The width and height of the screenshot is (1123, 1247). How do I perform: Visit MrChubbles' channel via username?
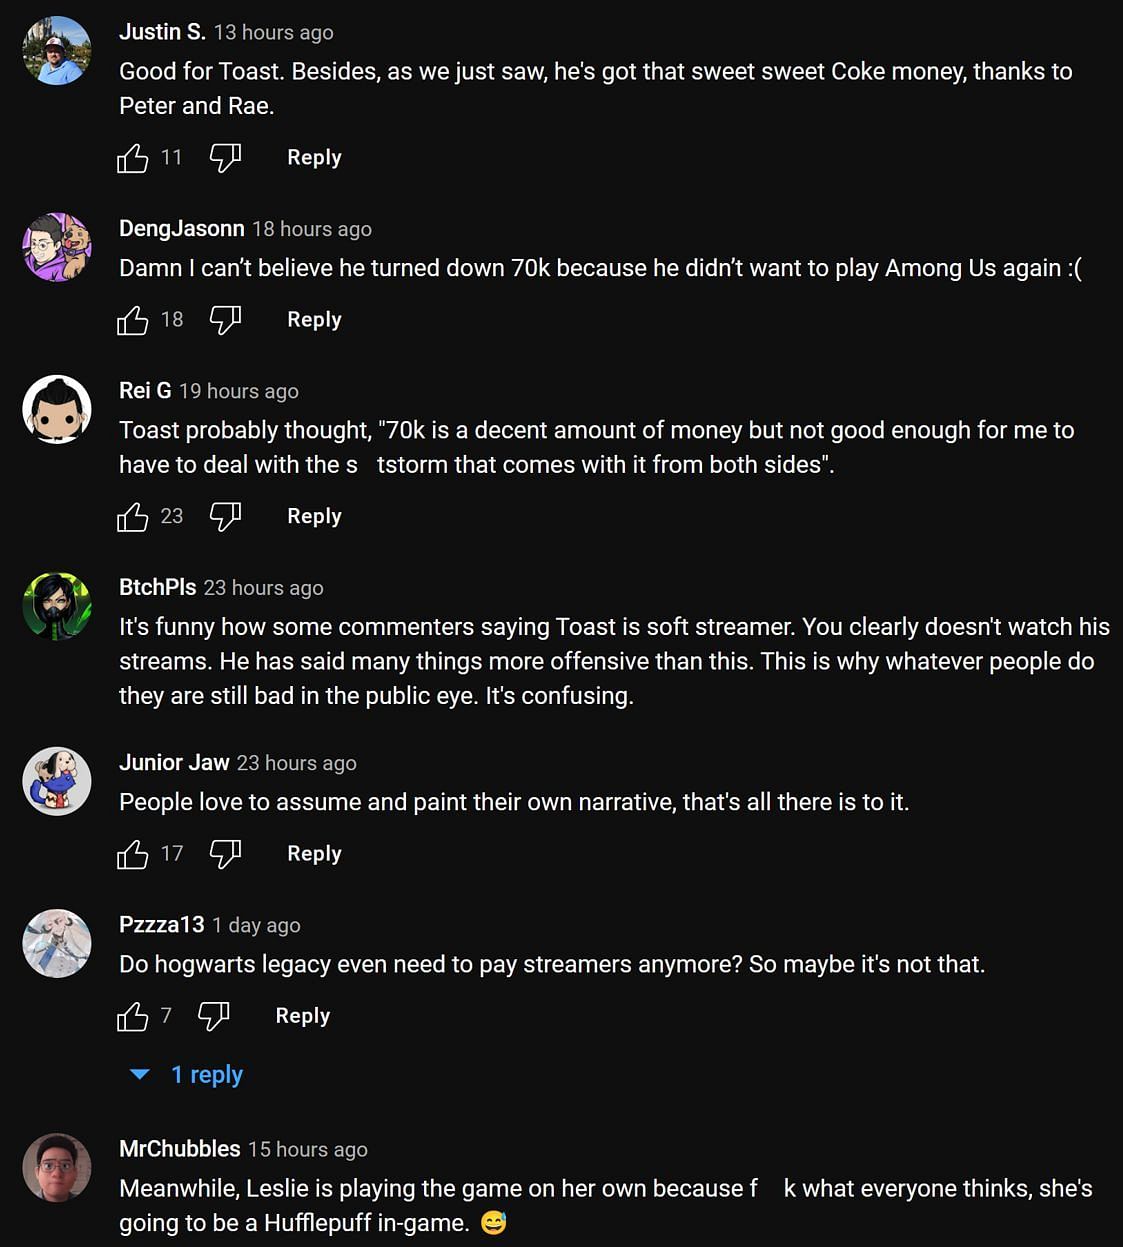coord(180,1149)
